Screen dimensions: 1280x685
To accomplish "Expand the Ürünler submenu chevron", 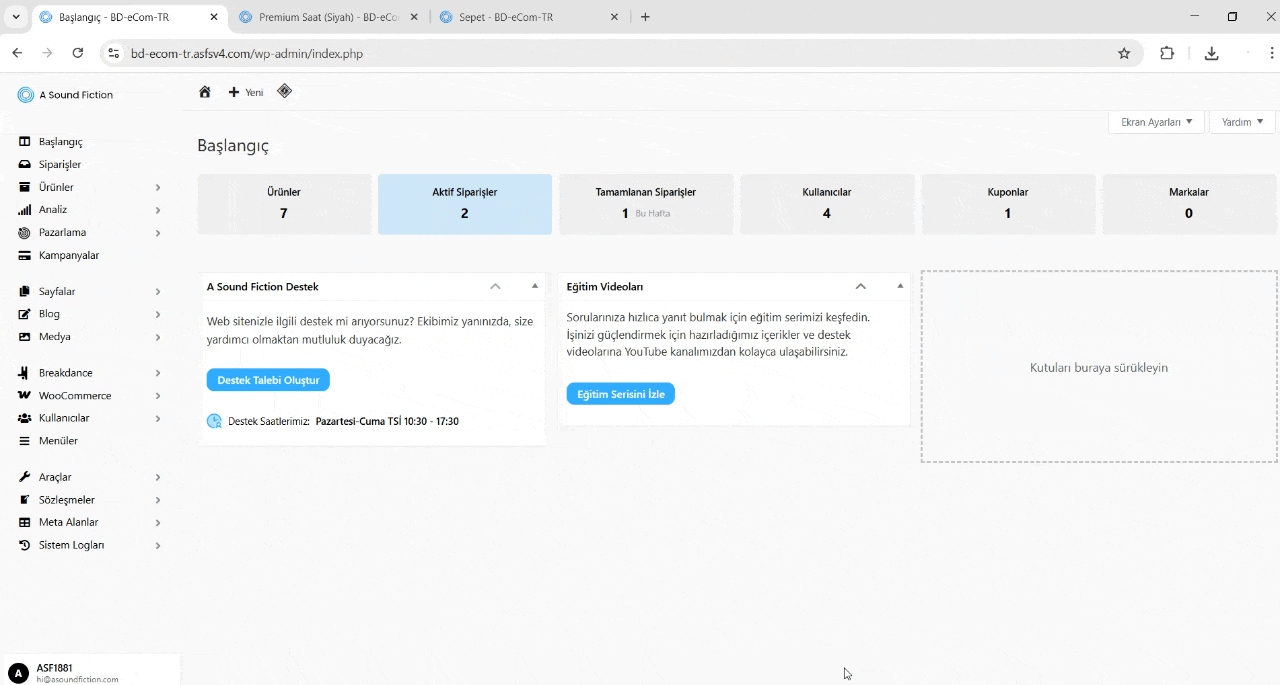I will (158, 187).
